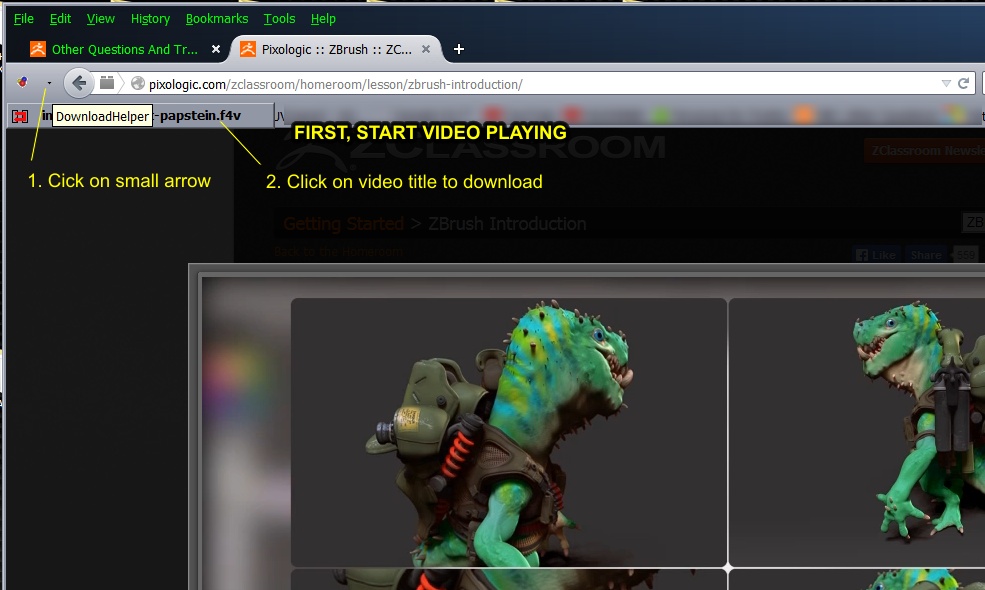This screenshot has width=985, height=590.
Task: Click the globe icon in the address bar
Action: coord(138,84)
